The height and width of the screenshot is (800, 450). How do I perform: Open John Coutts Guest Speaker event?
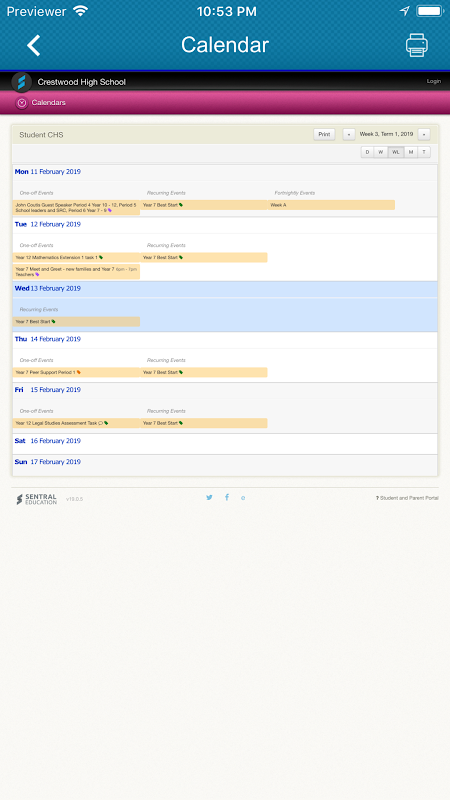(x=76, y=208)
